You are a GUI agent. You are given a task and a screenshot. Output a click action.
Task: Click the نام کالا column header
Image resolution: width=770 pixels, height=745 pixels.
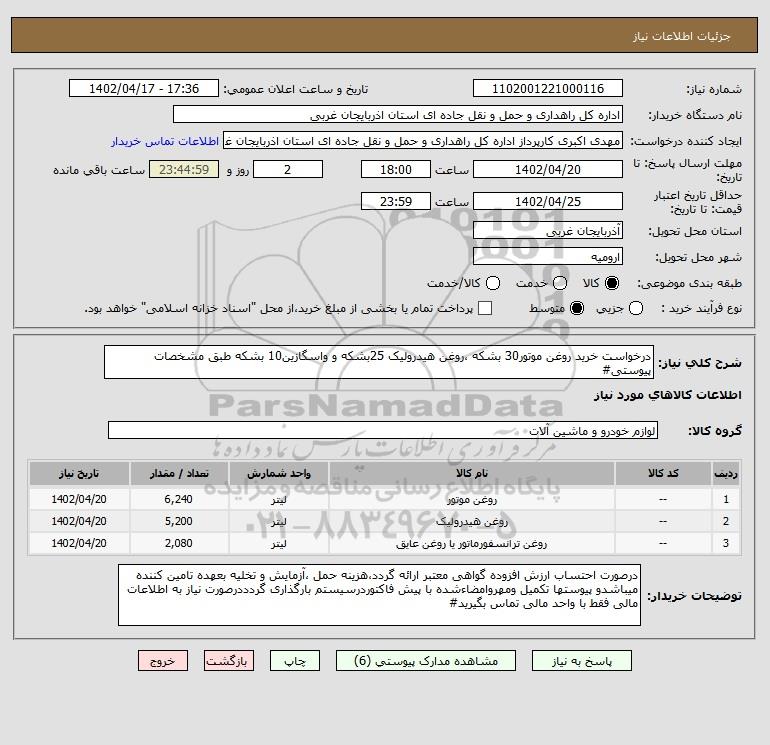[471, 473]
